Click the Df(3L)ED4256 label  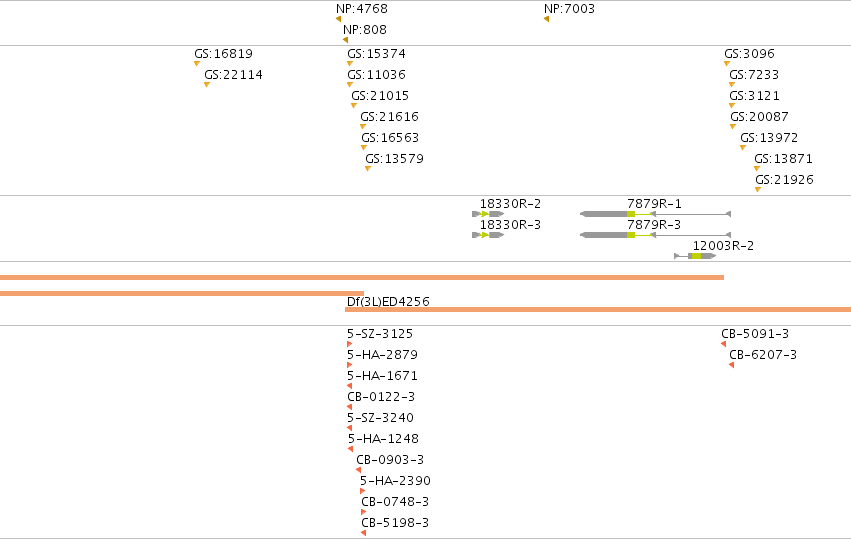[388, 302]
